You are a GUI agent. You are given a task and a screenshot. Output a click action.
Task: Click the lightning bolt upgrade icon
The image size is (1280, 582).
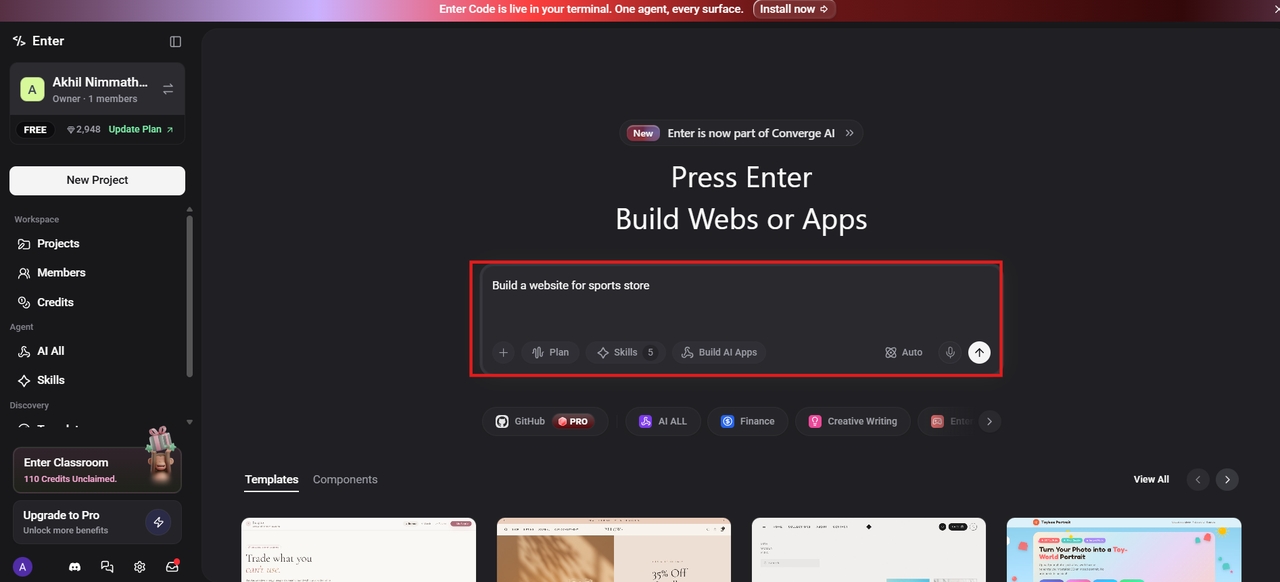(158, 522)
